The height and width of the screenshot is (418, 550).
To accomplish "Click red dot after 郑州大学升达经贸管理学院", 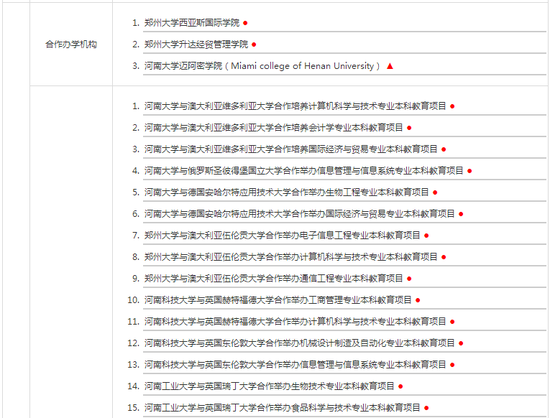I will coord(254,45).
